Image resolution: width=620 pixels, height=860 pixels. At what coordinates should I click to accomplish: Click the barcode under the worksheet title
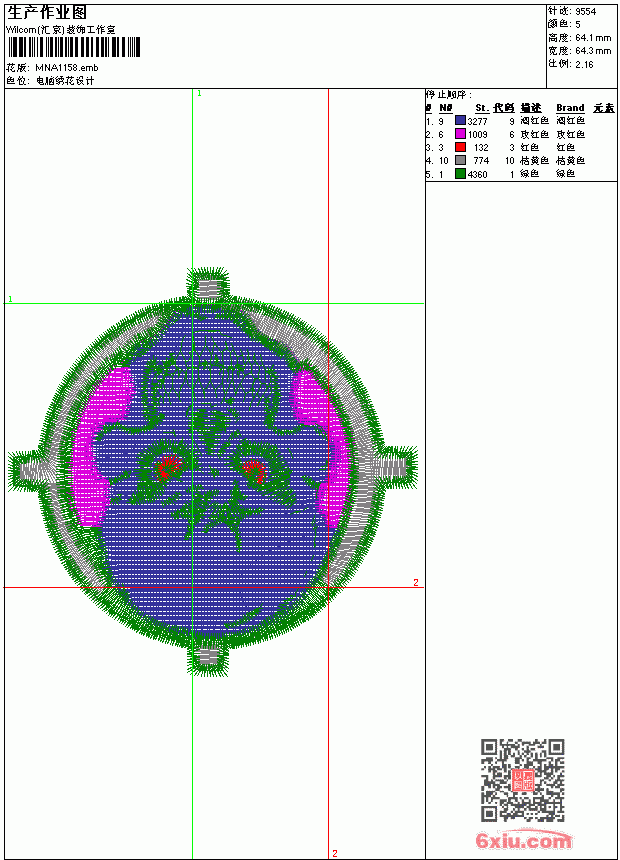tap(74, 47)
